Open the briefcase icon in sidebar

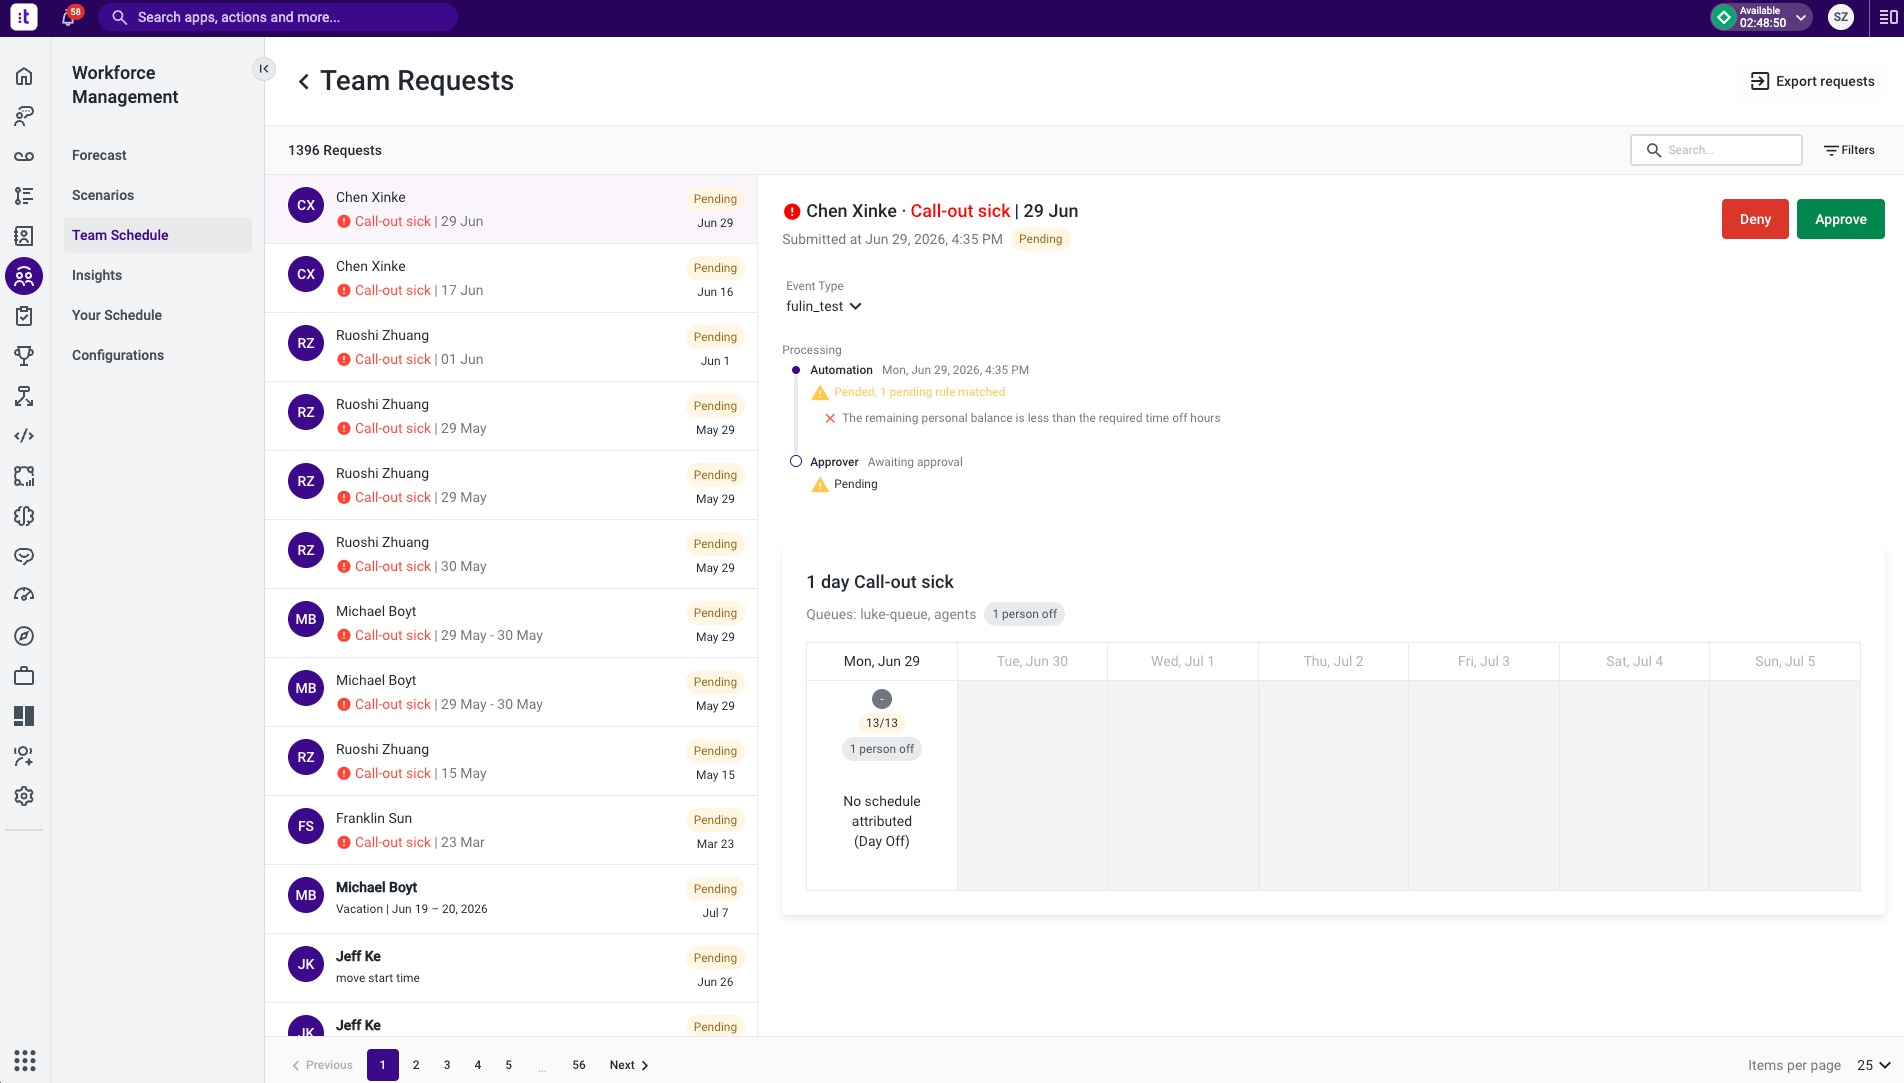24,676
